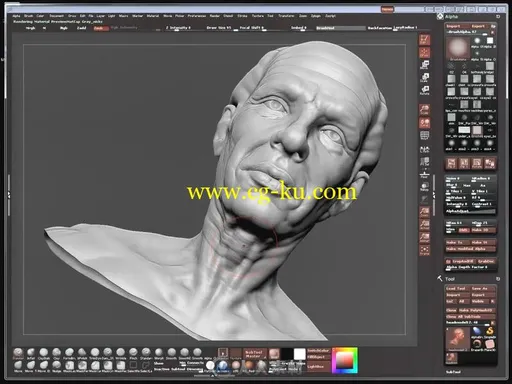
Task: Select the Nudge brush
Action: click(57, 366)
